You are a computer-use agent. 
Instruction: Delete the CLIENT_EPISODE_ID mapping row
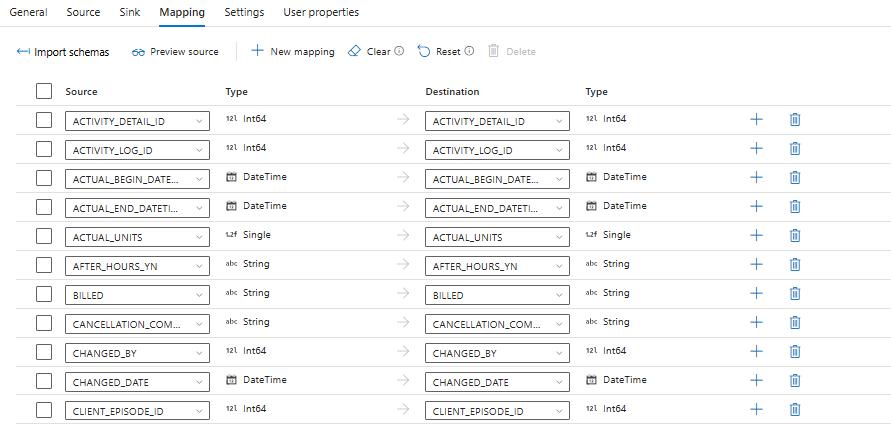(x=795, y=409)
